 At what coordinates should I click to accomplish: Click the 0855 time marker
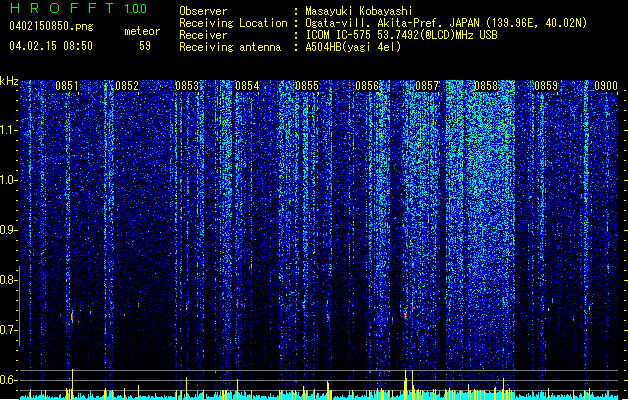[x=307, y=86]
